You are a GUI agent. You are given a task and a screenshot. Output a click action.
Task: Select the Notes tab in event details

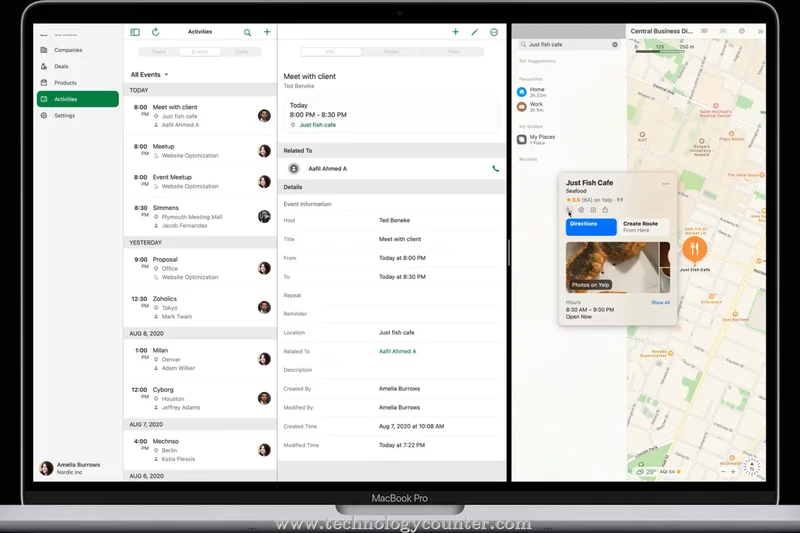(391, 52)
